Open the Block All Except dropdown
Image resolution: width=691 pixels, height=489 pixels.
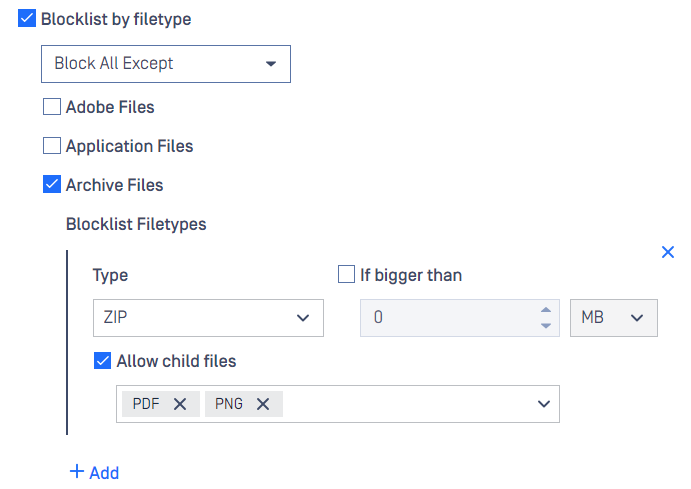click(166, 63)
